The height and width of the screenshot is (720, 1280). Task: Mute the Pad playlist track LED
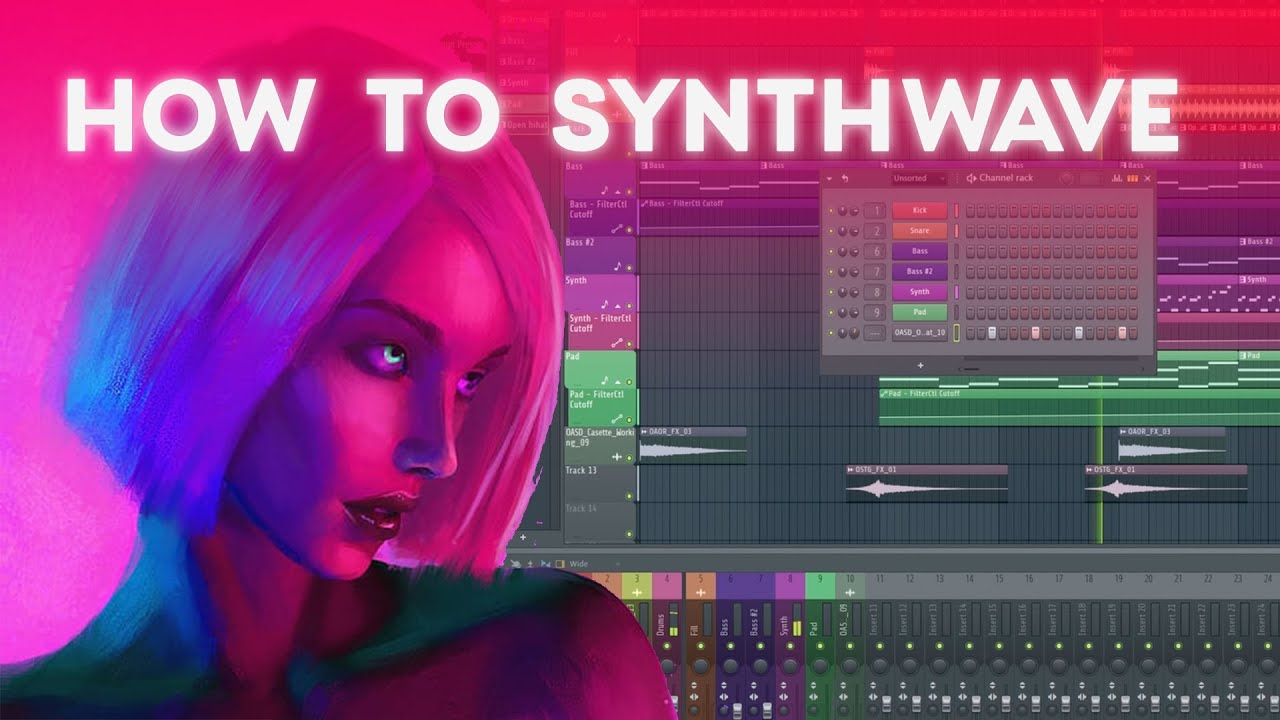tap(629, 382)
